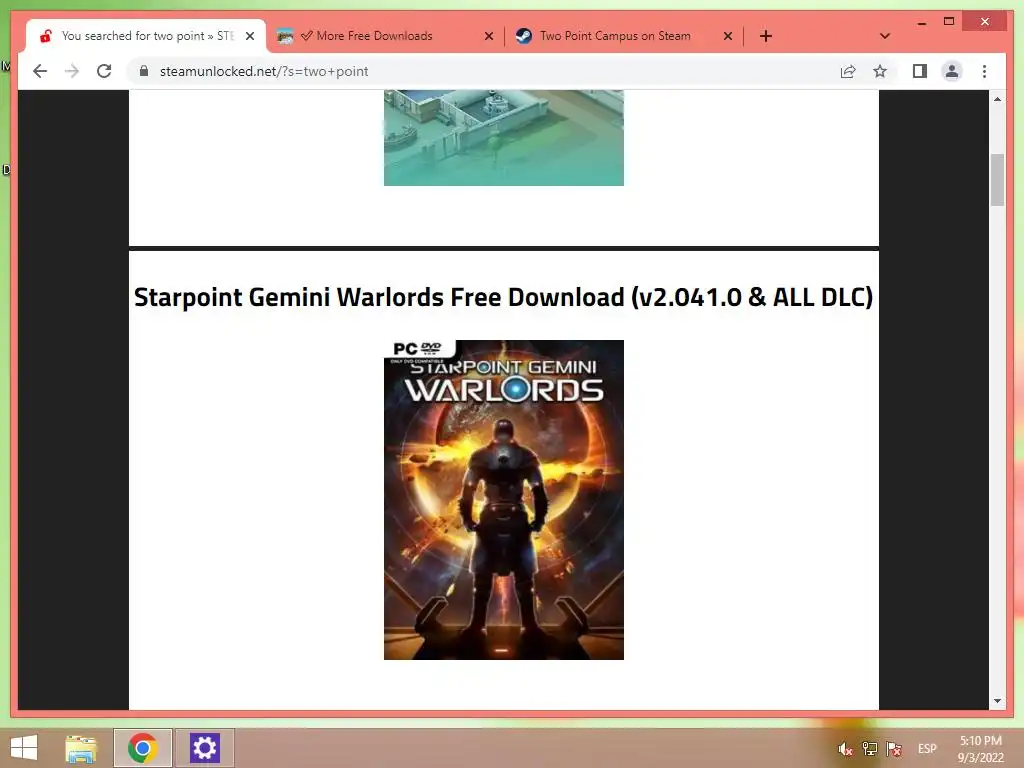Open the browser side panel icon
Screen dimensions: 1024x768
(920, 71)
